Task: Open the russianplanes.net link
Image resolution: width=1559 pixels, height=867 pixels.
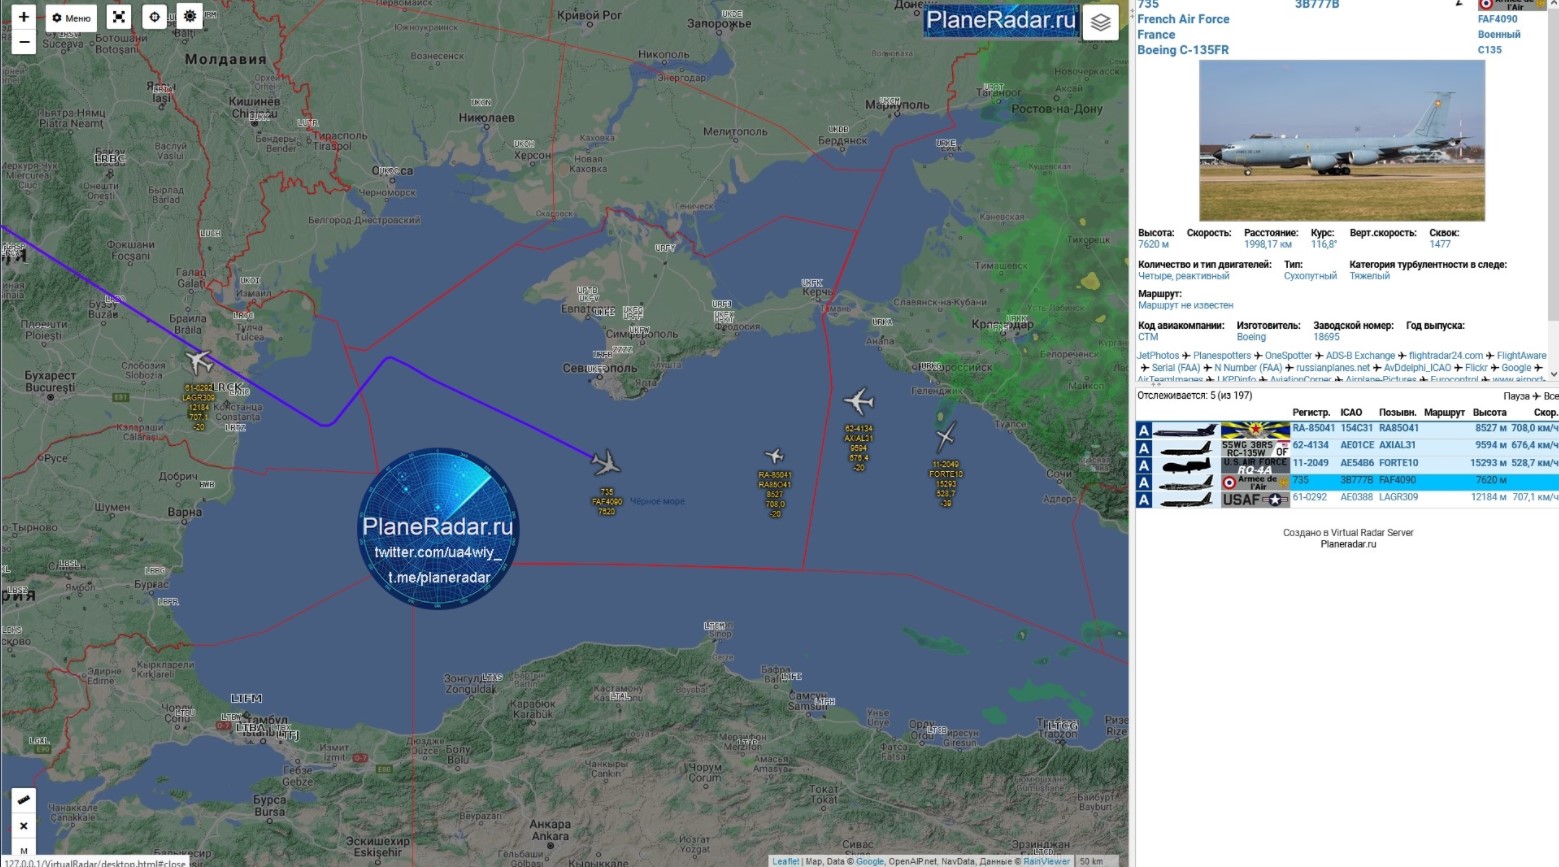Action: pyautogui.click(x=1333, y=368)
